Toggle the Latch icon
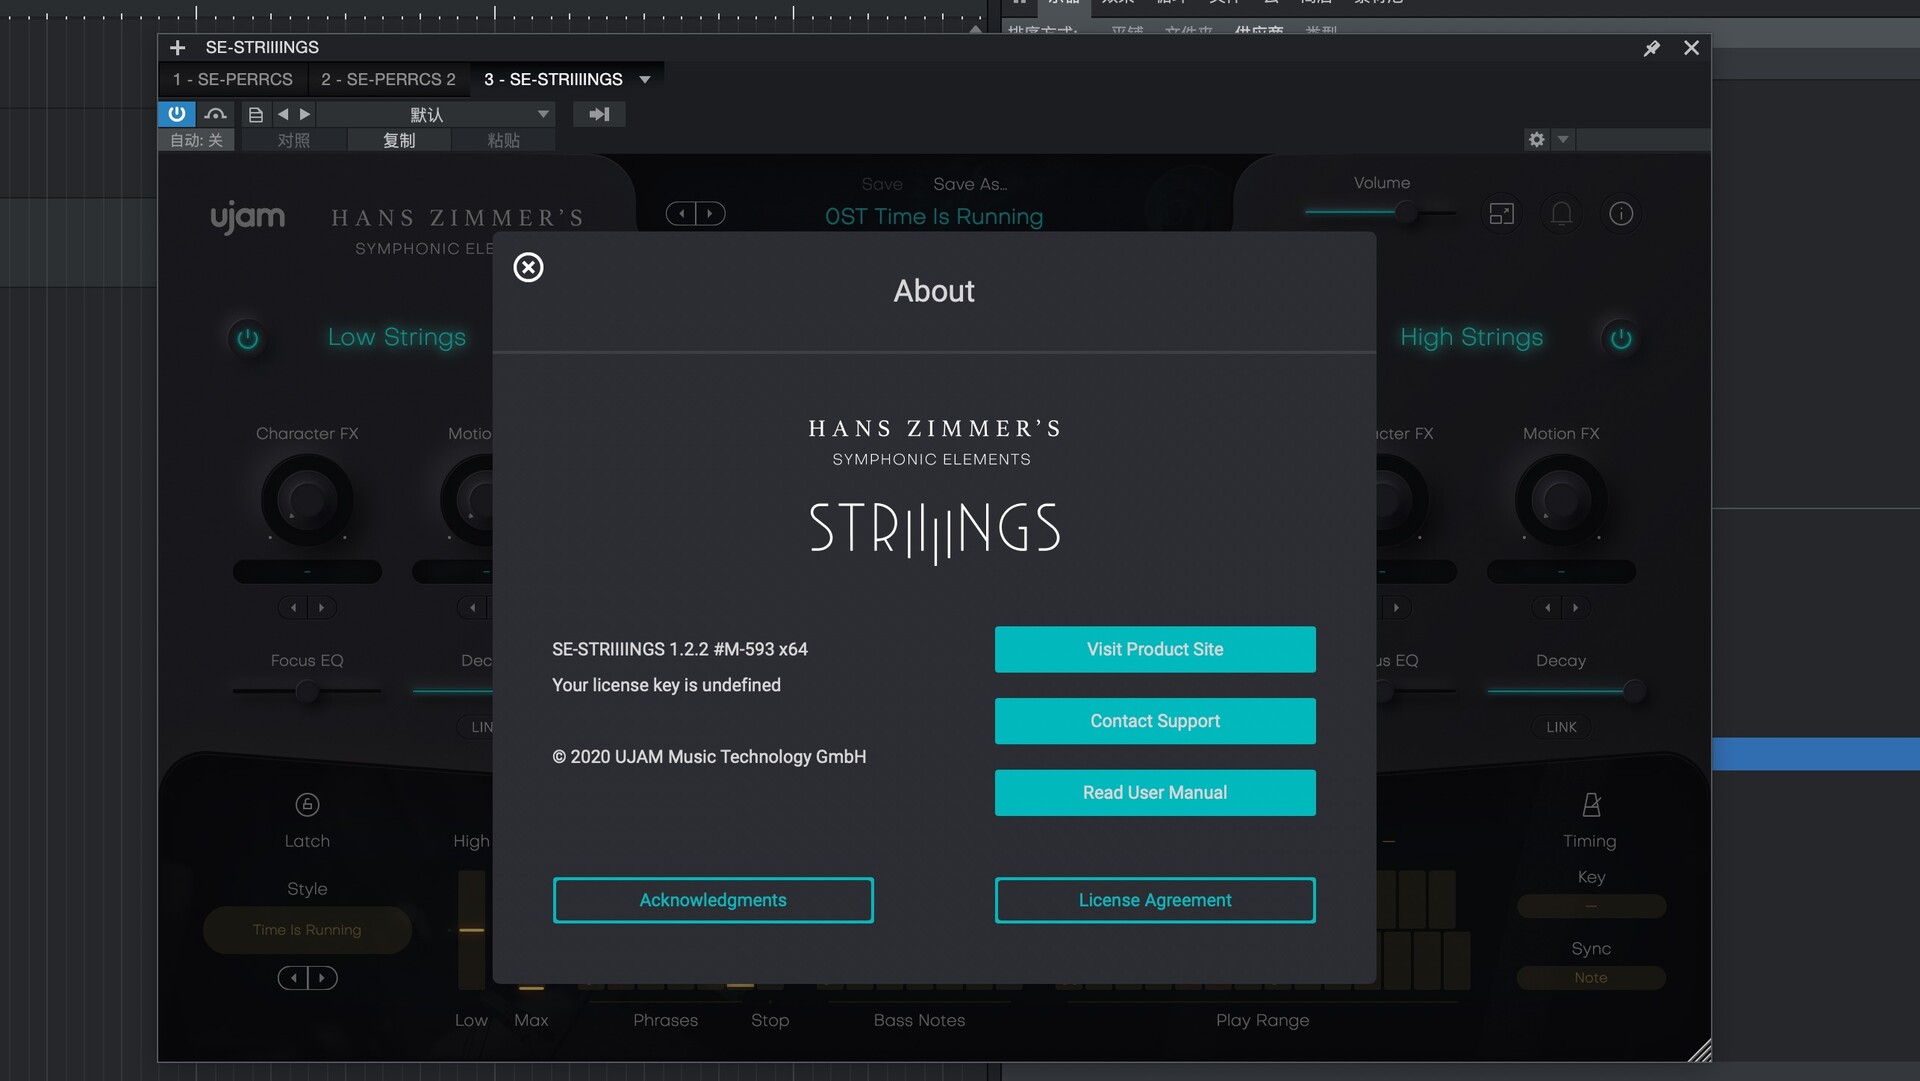 pyautogui.click(x=307, y=804)
